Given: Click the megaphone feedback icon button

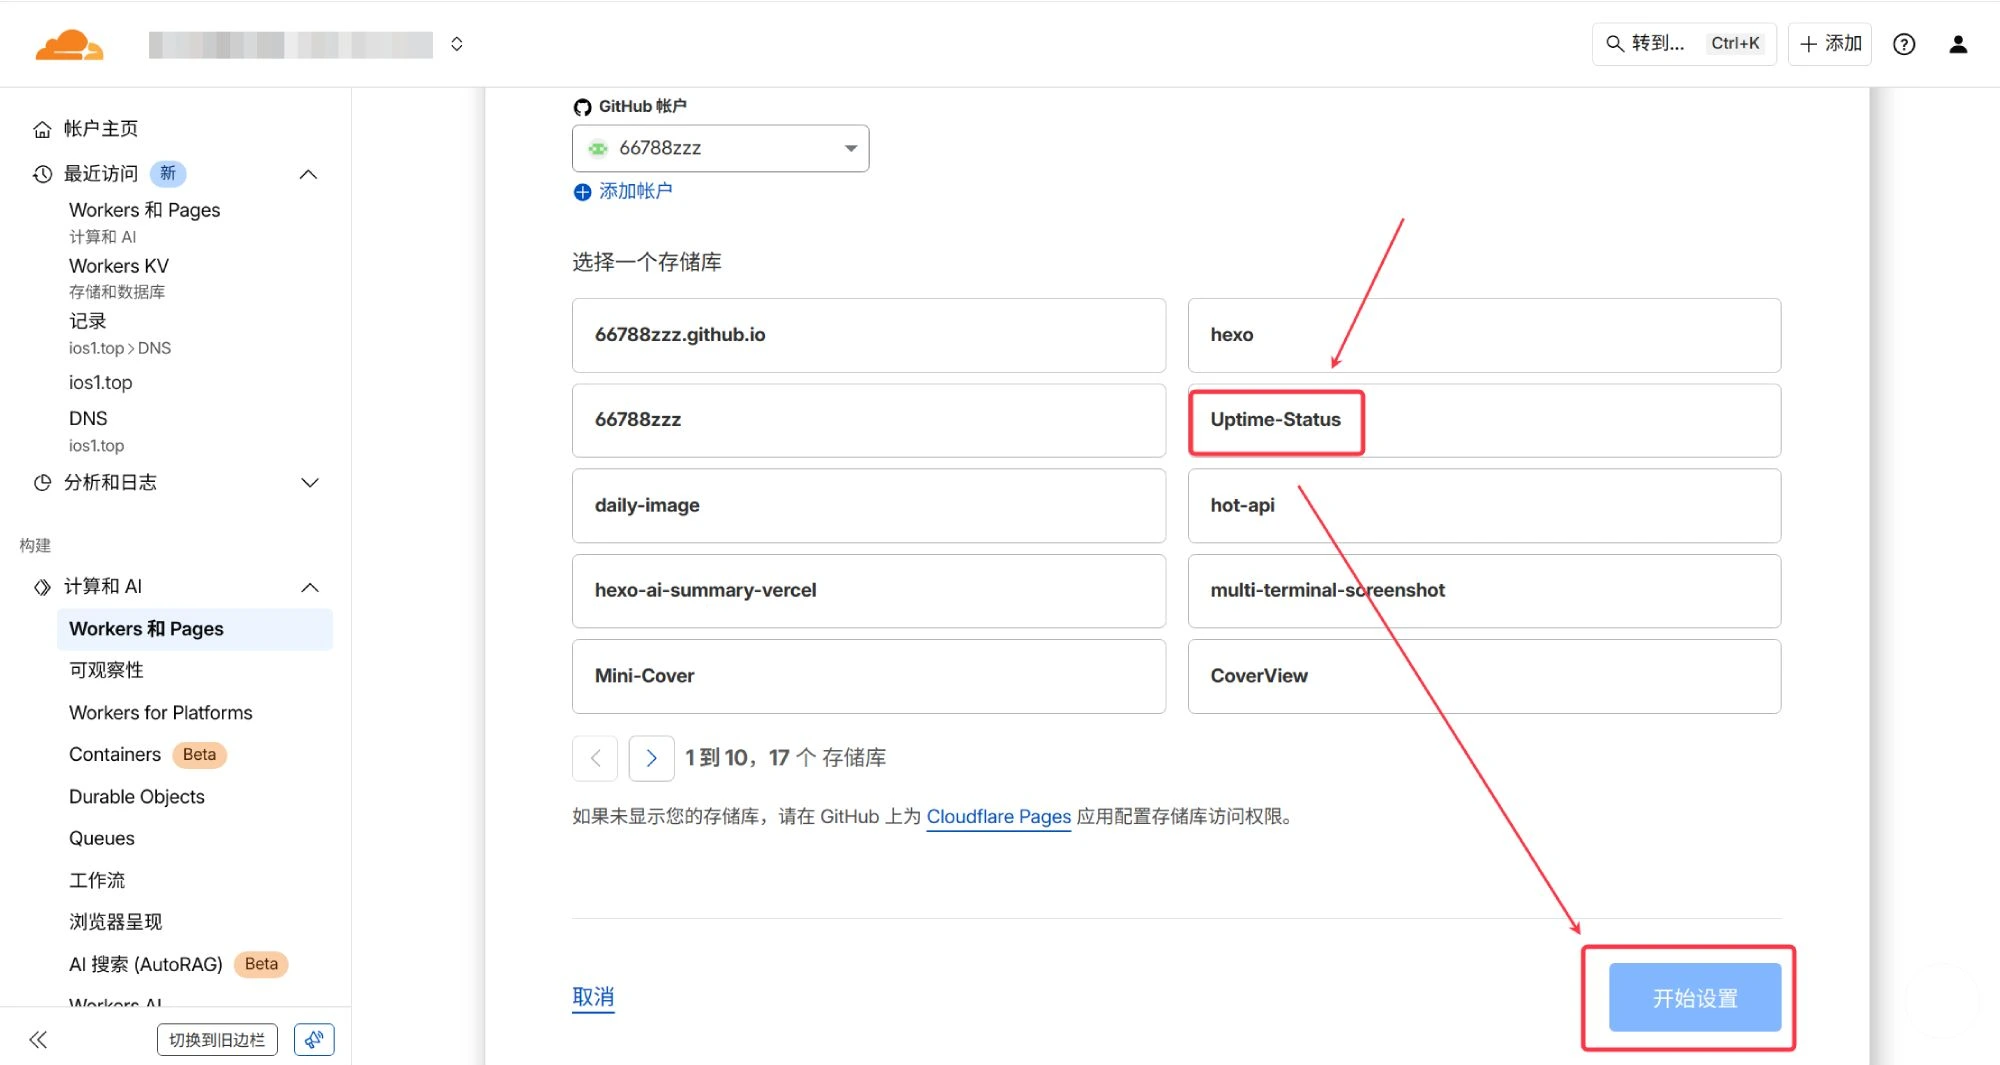Looking at the screenshot, I should pos(314,1040).
